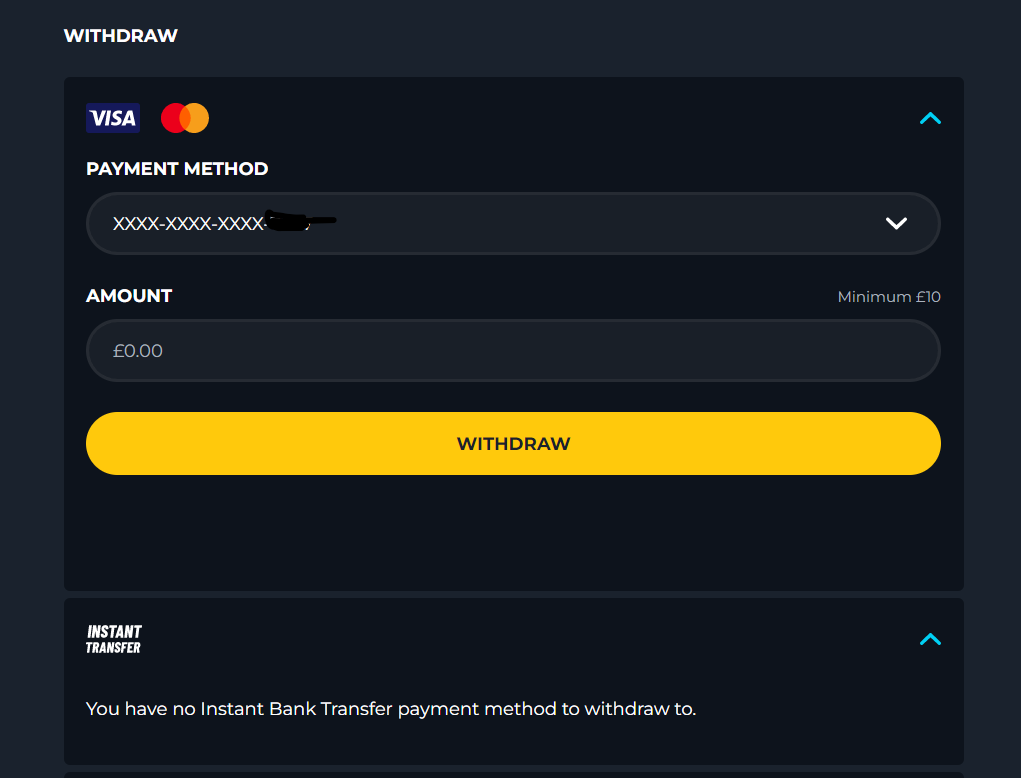This screenshot has width=1021, height=778.
Task: Click the Visa card logo
Action: click(113, 118)
